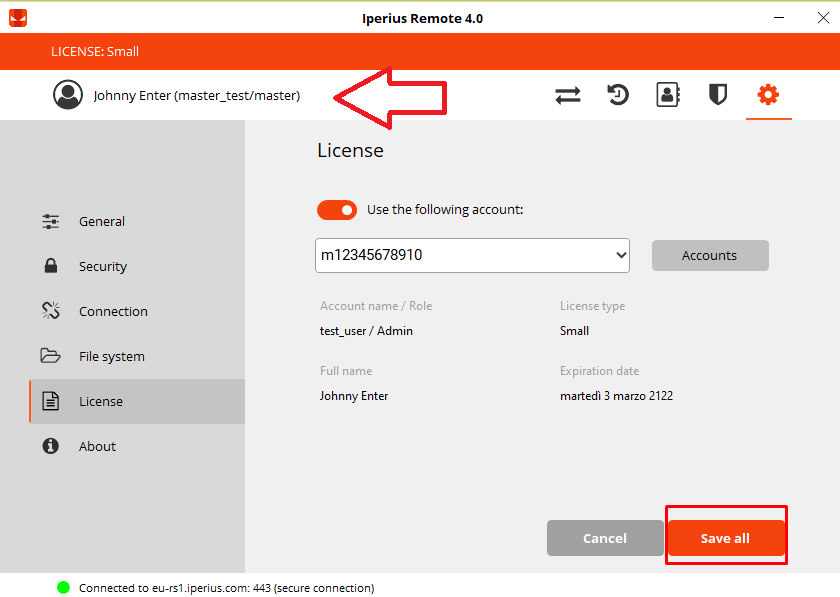Click the General sliders icon

tap(51, 221)
